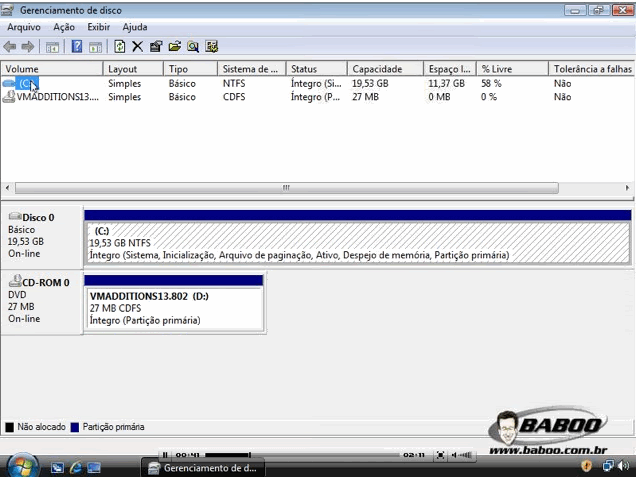This screenshot has height=477, width=636.
Task: Click the magnifying glass explore toolbar icon
Action: [193, 47]
